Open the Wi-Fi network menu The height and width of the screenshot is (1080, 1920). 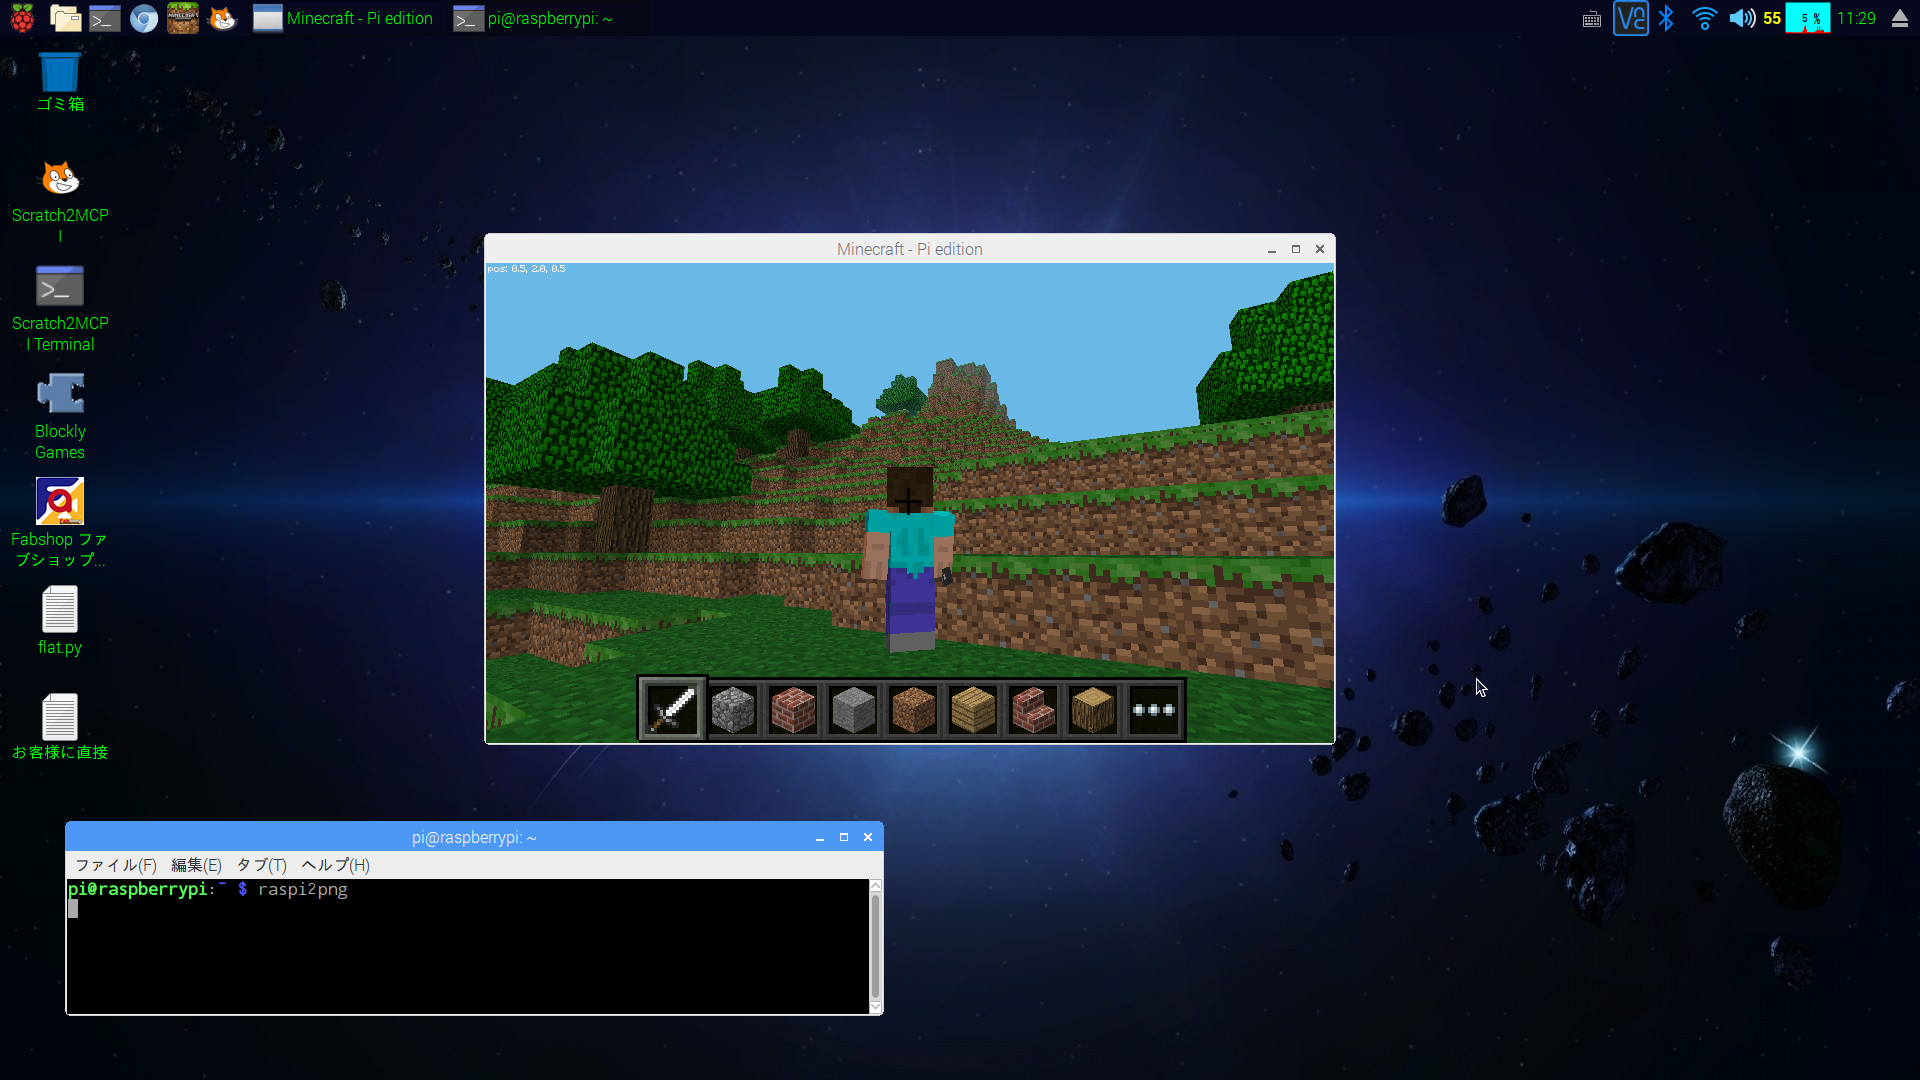[1704, 18]
